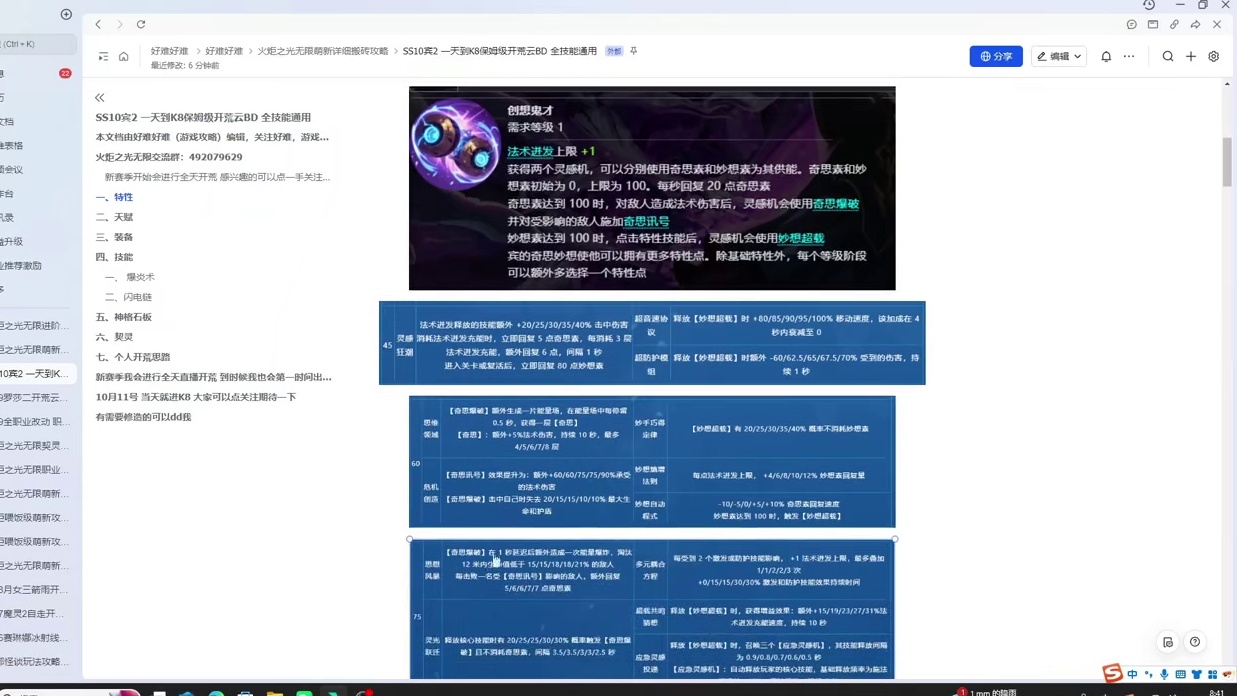Open the settings gear icon

(1214, 57)
